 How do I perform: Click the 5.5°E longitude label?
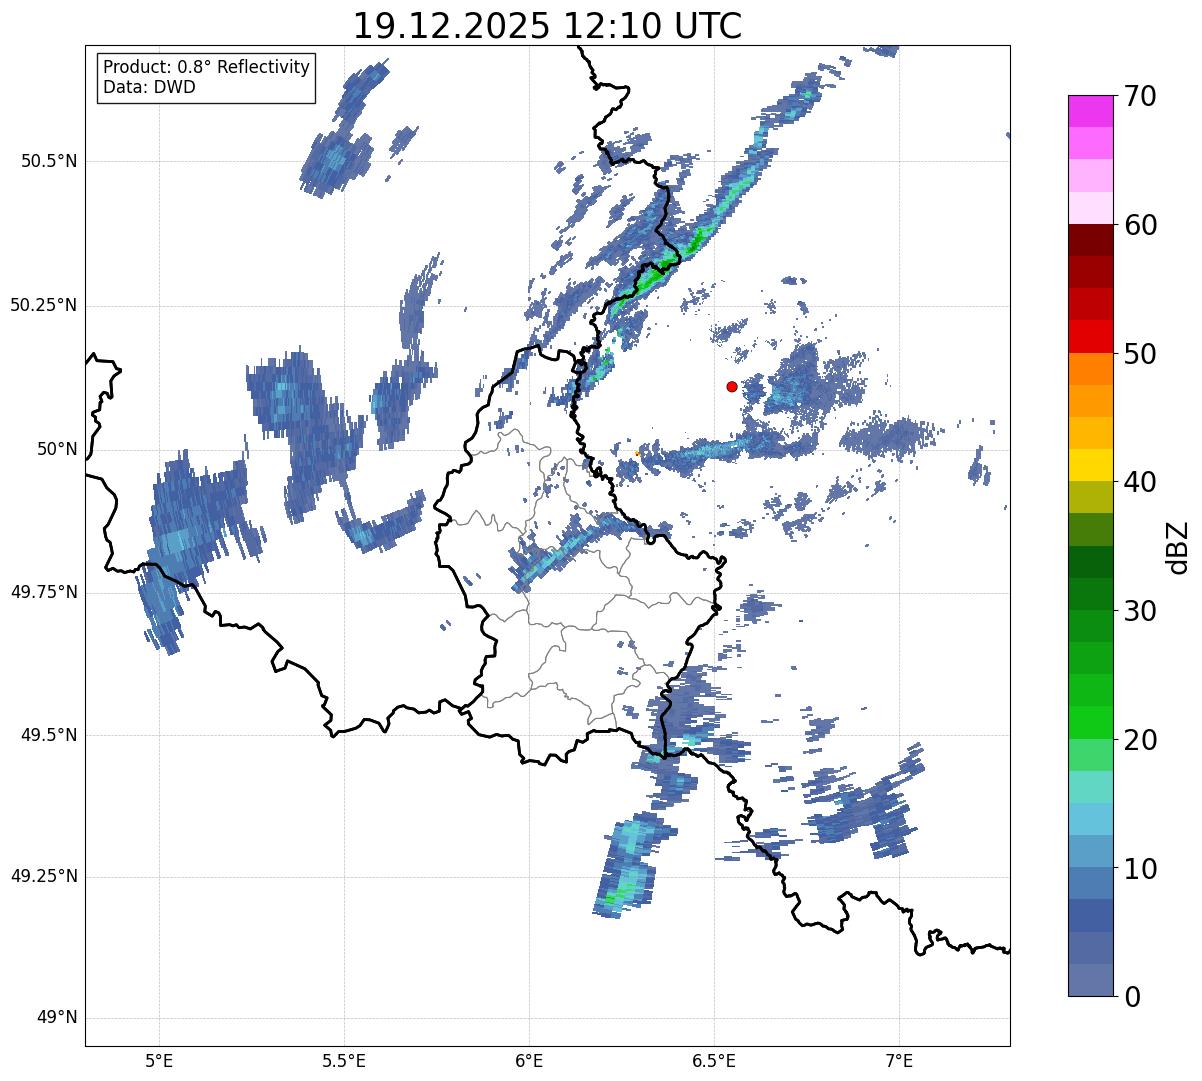pos(344,1060)
